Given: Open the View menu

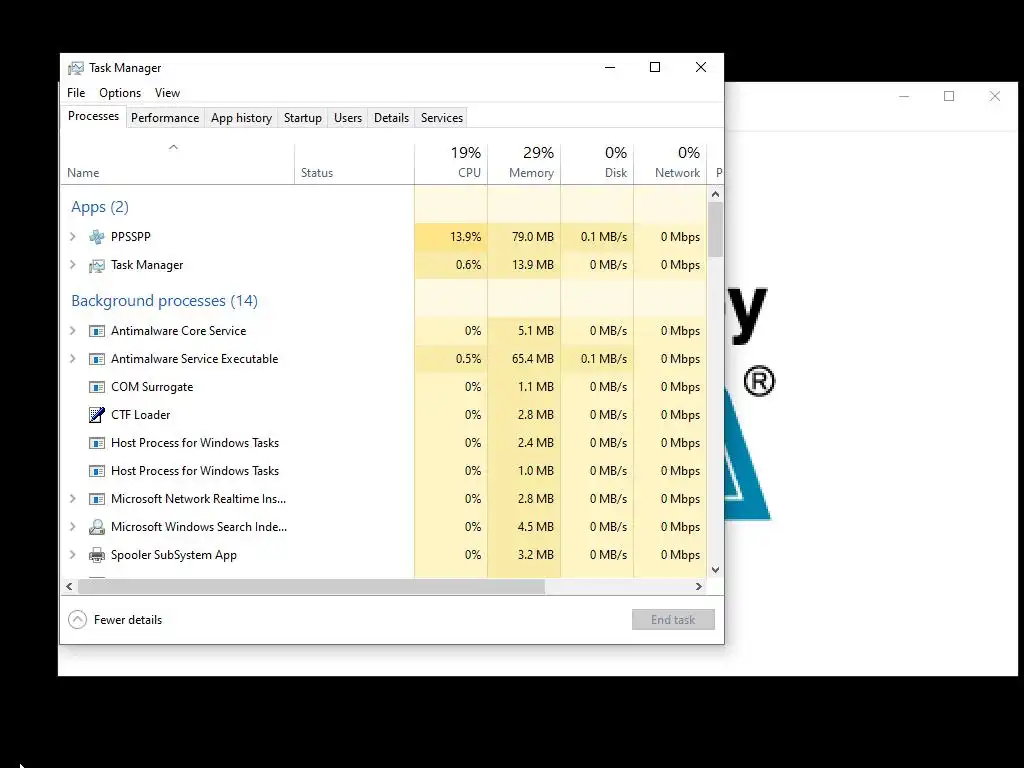Looking at the screenshot, I should click(x=167, y=93).
